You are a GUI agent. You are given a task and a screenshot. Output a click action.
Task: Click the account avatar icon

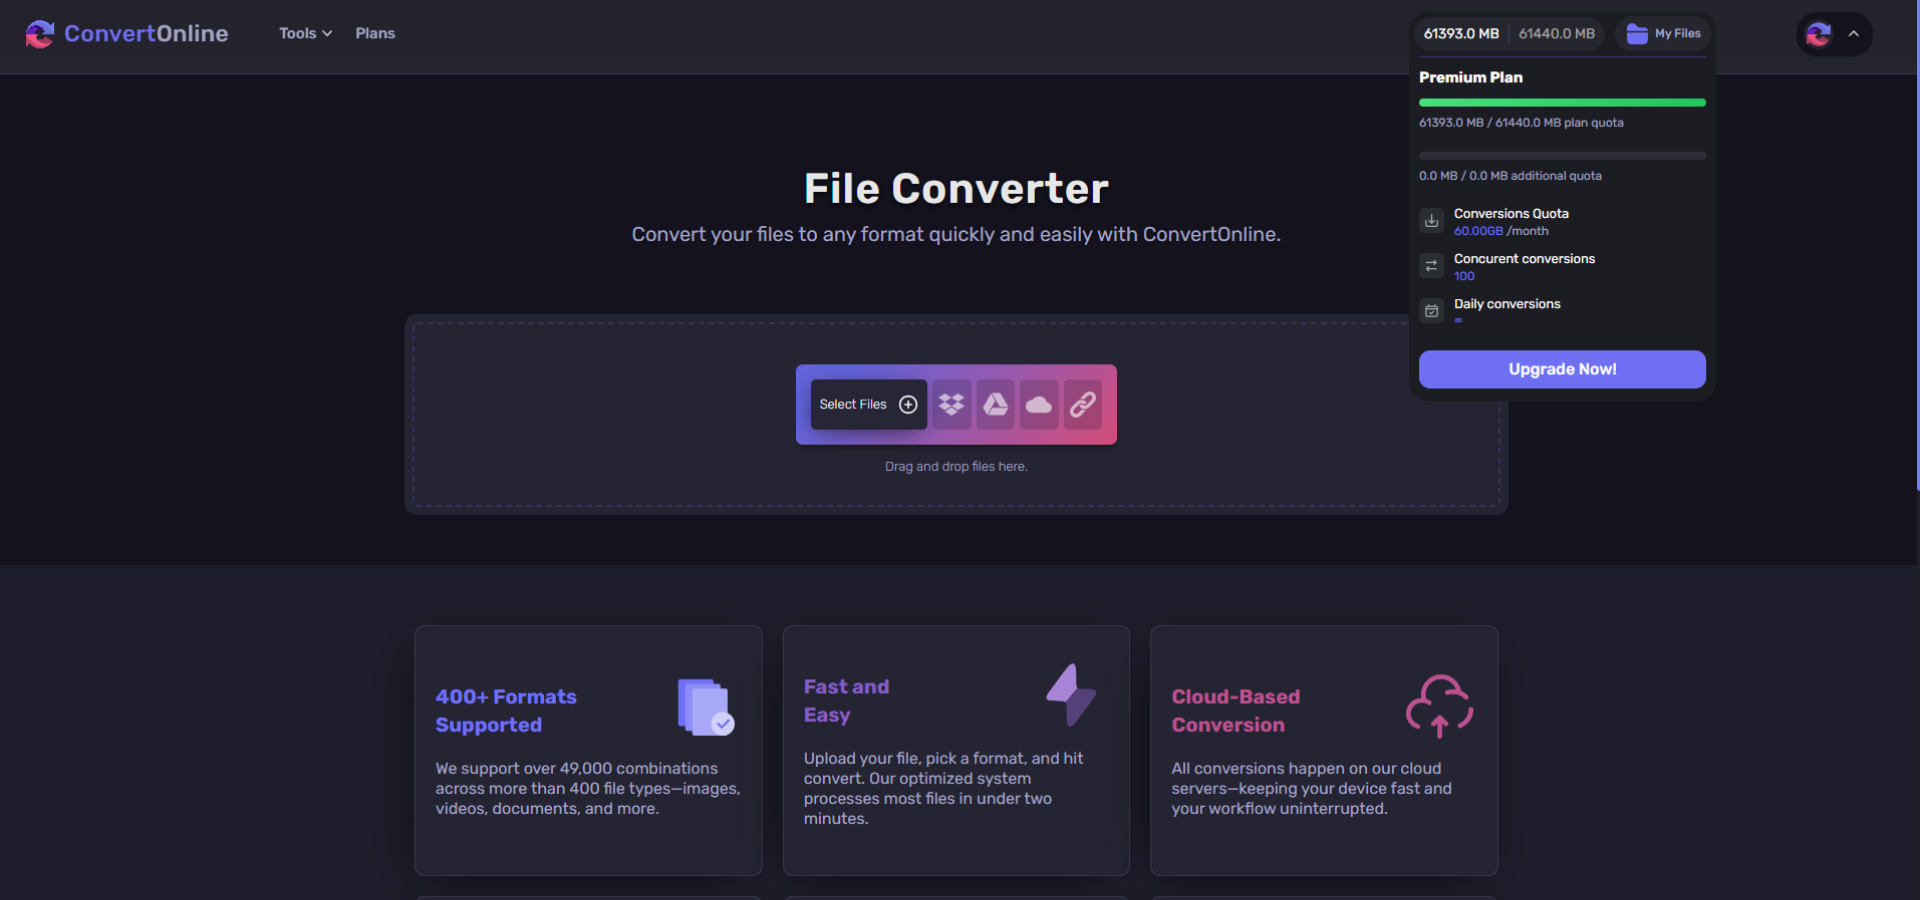coord(1818,34)
